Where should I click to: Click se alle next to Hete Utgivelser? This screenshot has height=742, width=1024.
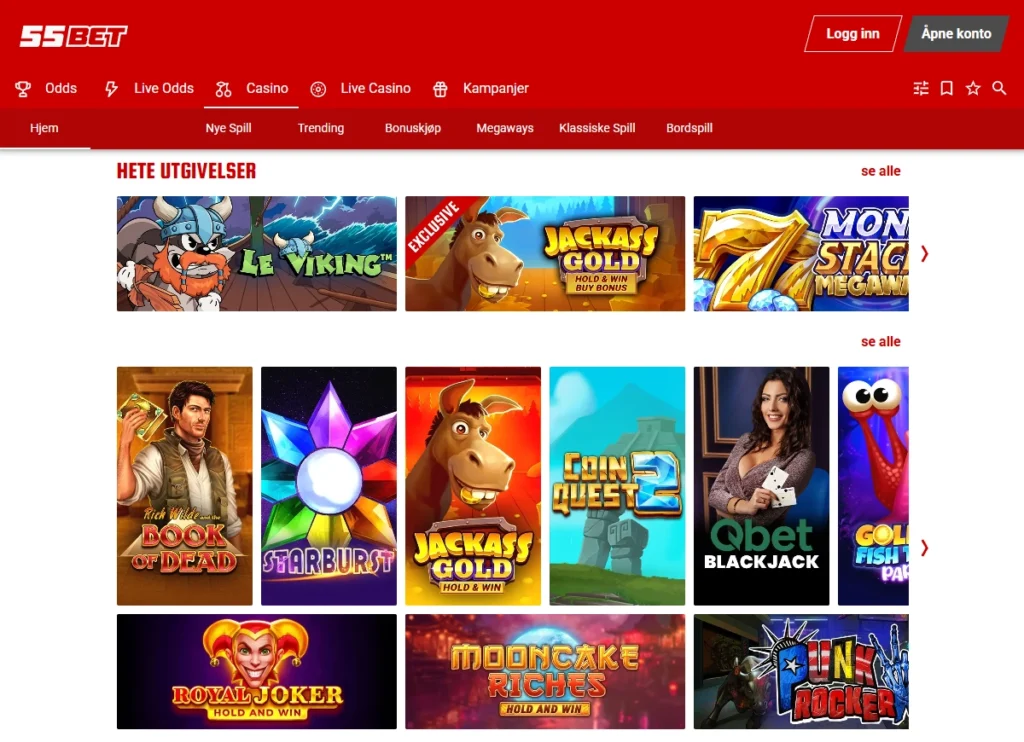coord(880,171)
